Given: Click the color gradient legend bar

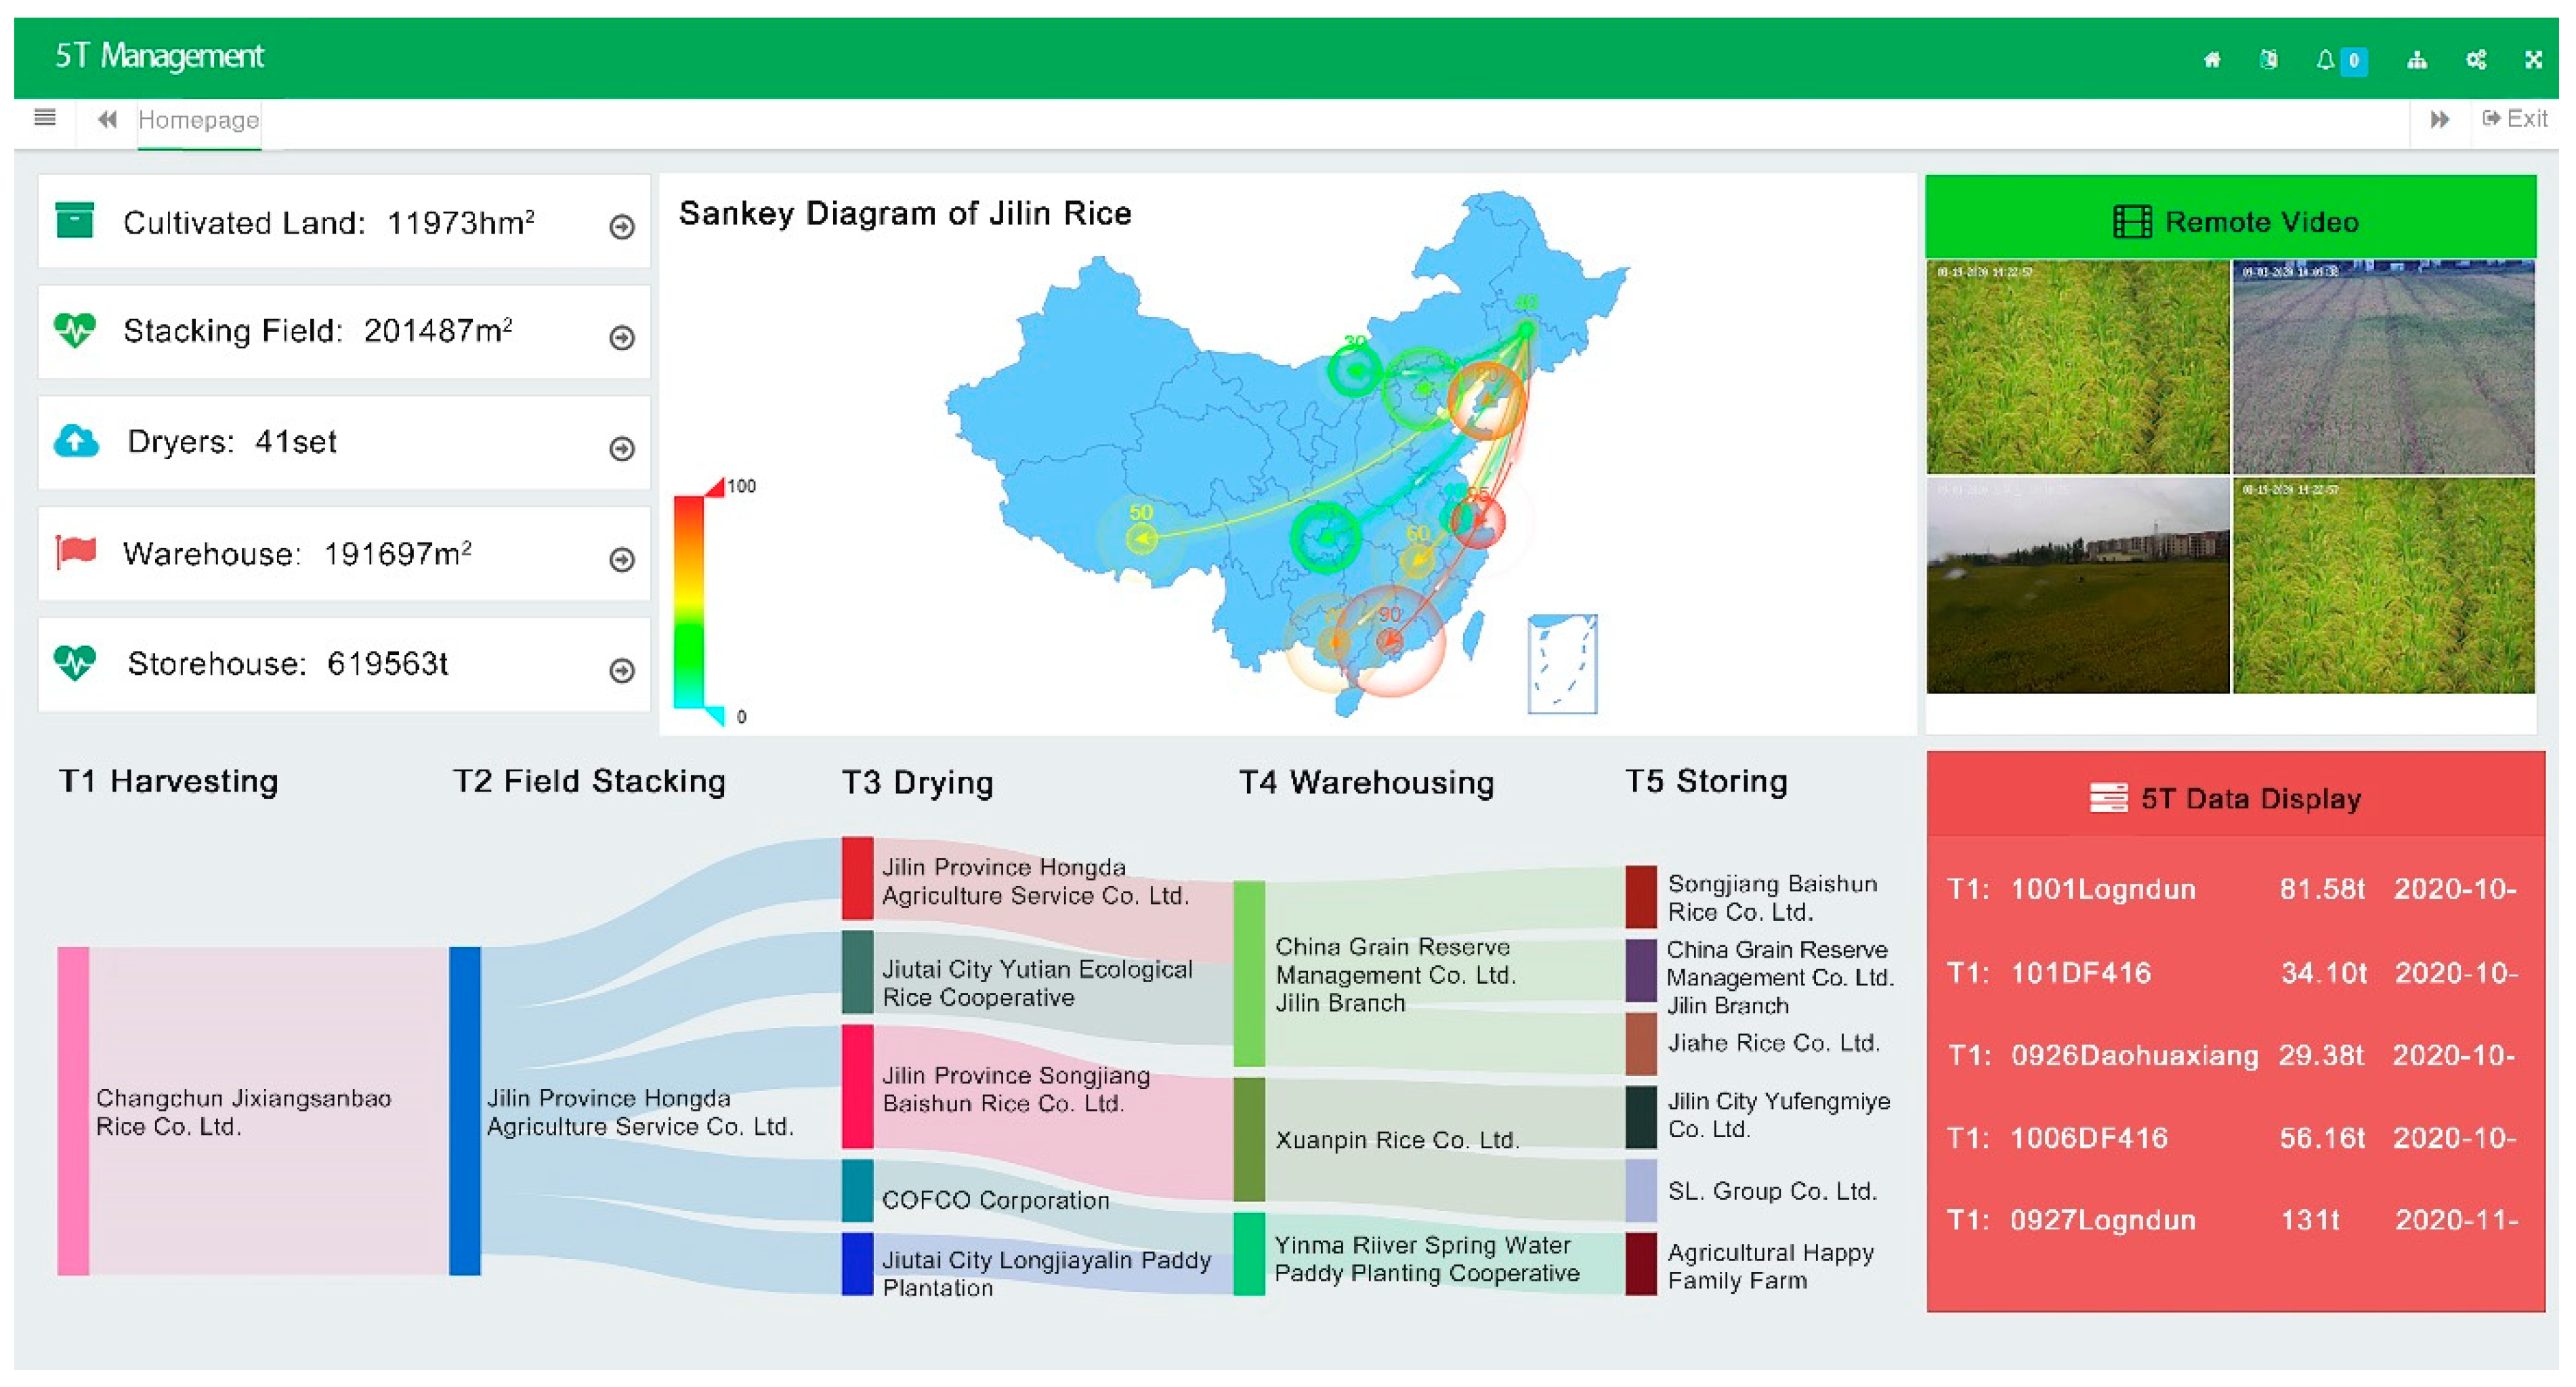Looking at the screenshot, I should 688,601.
